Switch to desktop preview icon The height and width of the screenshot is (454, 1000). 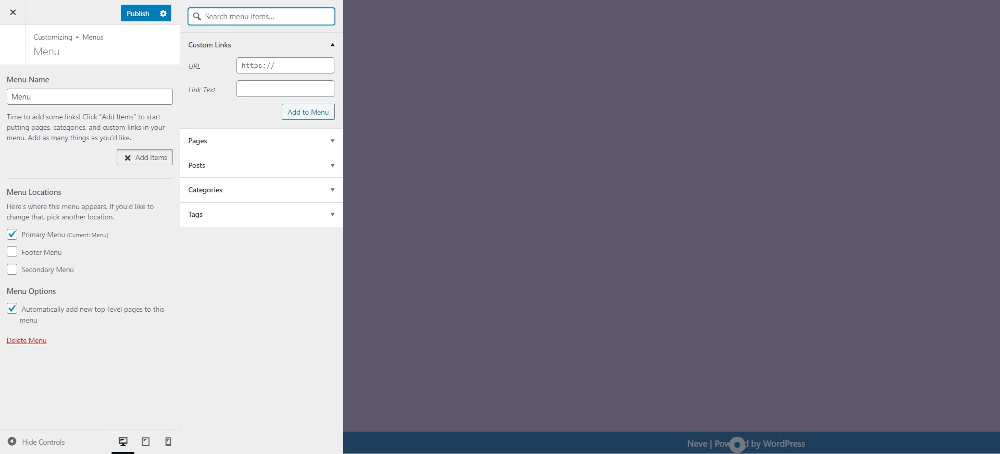tap(123, 442)
